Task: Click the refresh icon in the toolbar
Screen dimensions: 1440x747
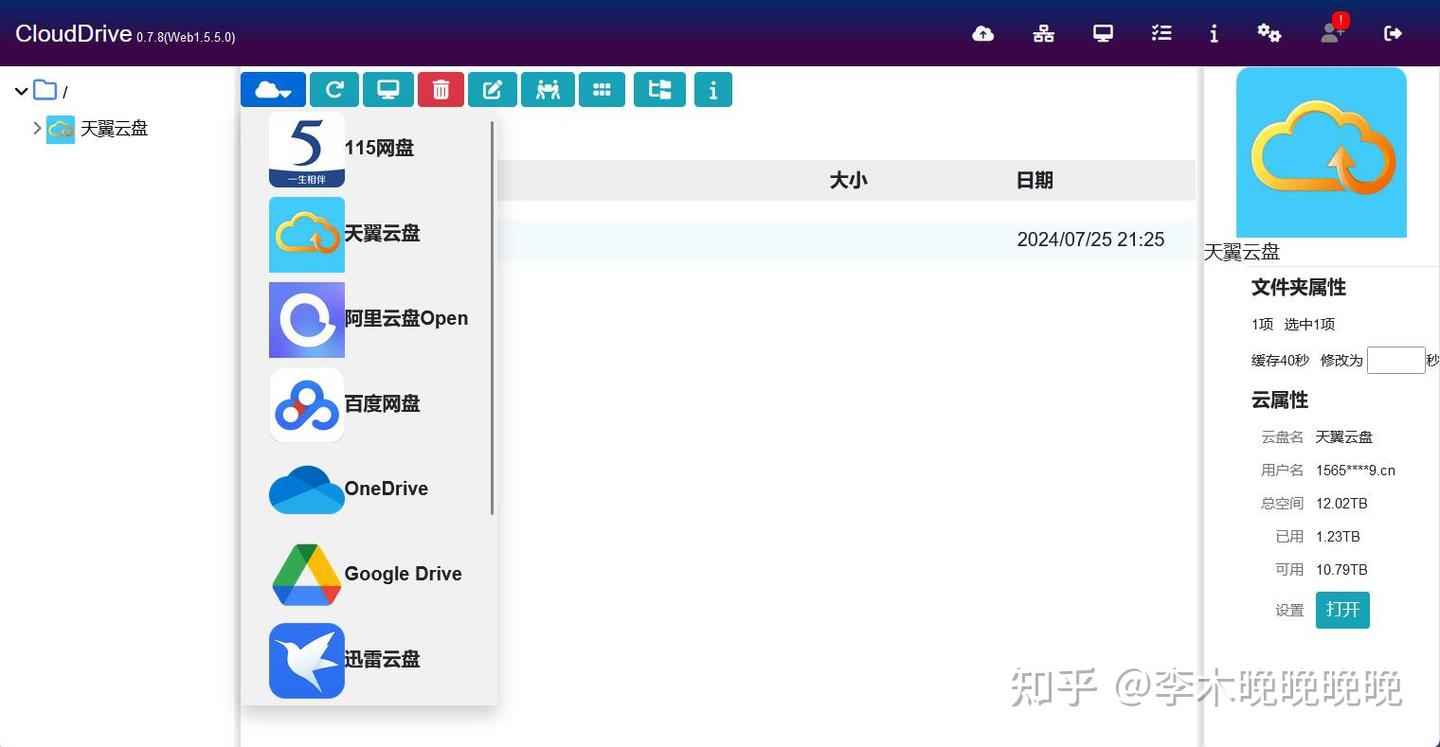Action: [334, 89]
